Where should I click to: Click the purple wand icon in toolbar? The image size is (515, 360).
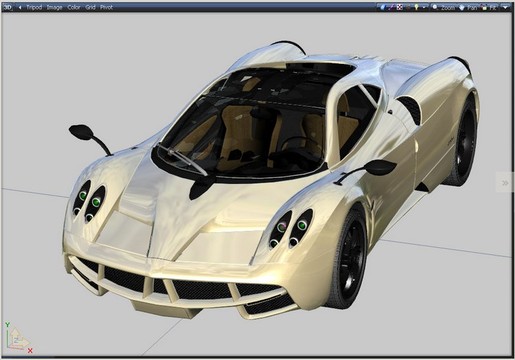(392, 7)
